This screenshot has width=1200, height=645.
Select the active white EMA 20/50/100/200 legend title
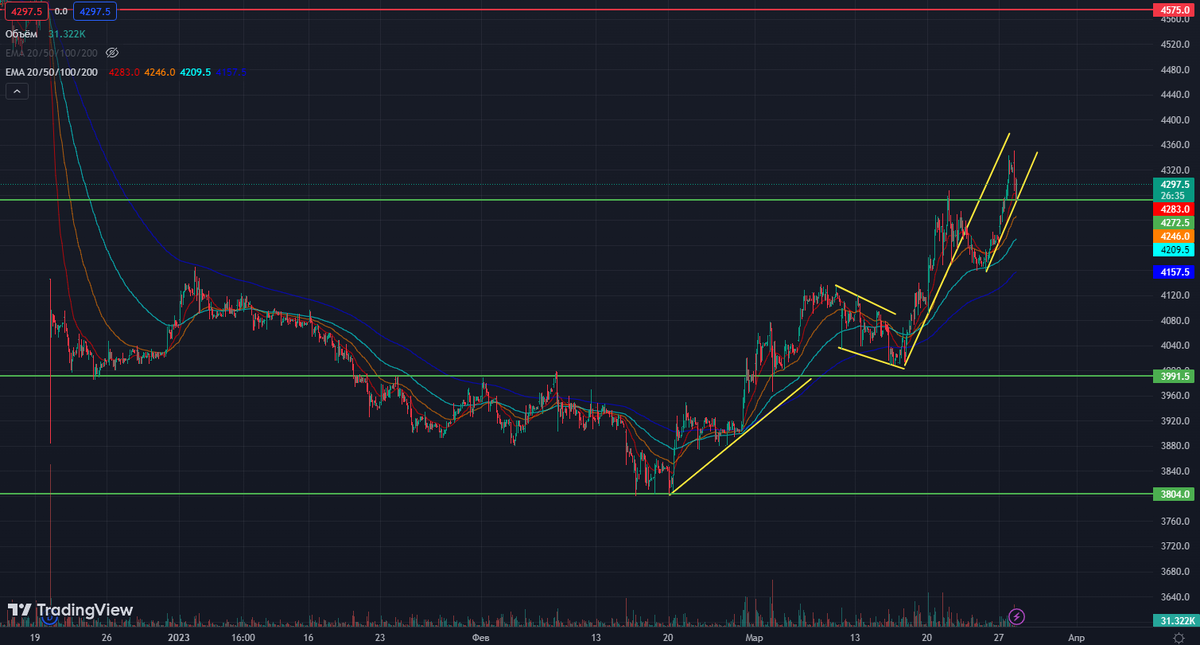pos(51,72)
